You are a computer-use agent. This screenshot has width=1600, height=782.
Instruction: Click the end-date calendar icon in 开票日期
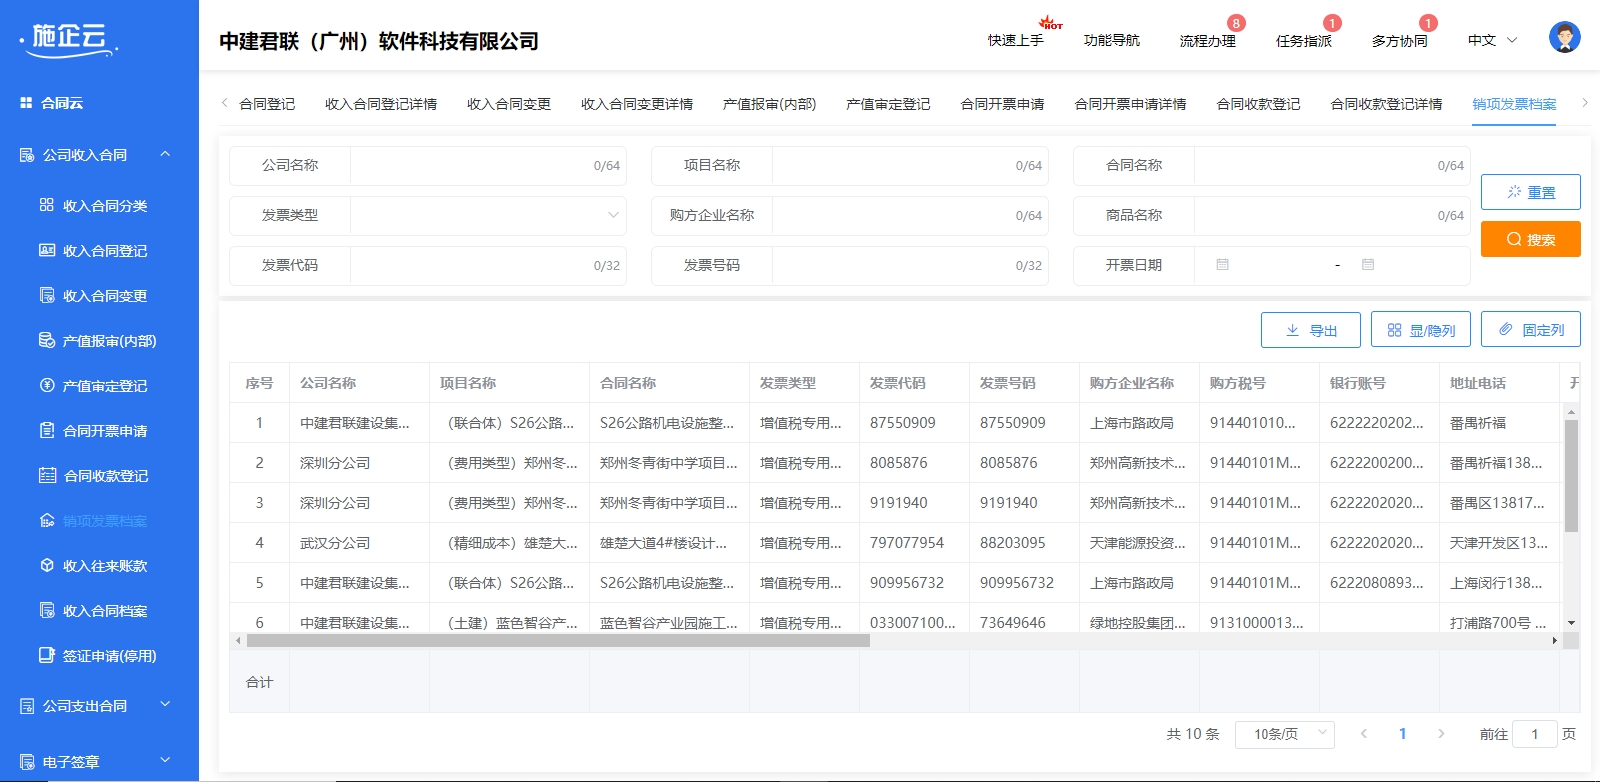click(x=1368, y=265)
